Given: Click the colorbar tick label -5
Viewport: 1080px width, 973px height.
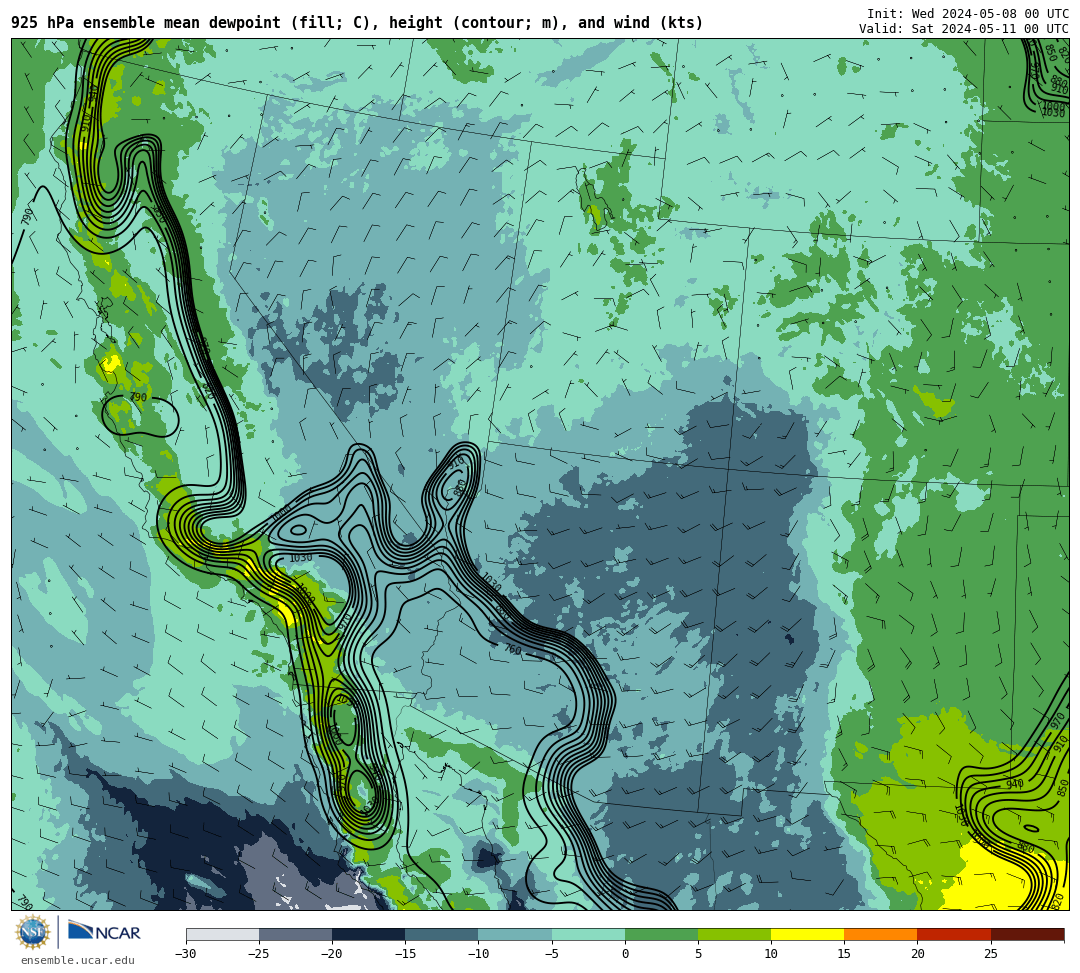Looking at the screenshot, I should (552, 954).
